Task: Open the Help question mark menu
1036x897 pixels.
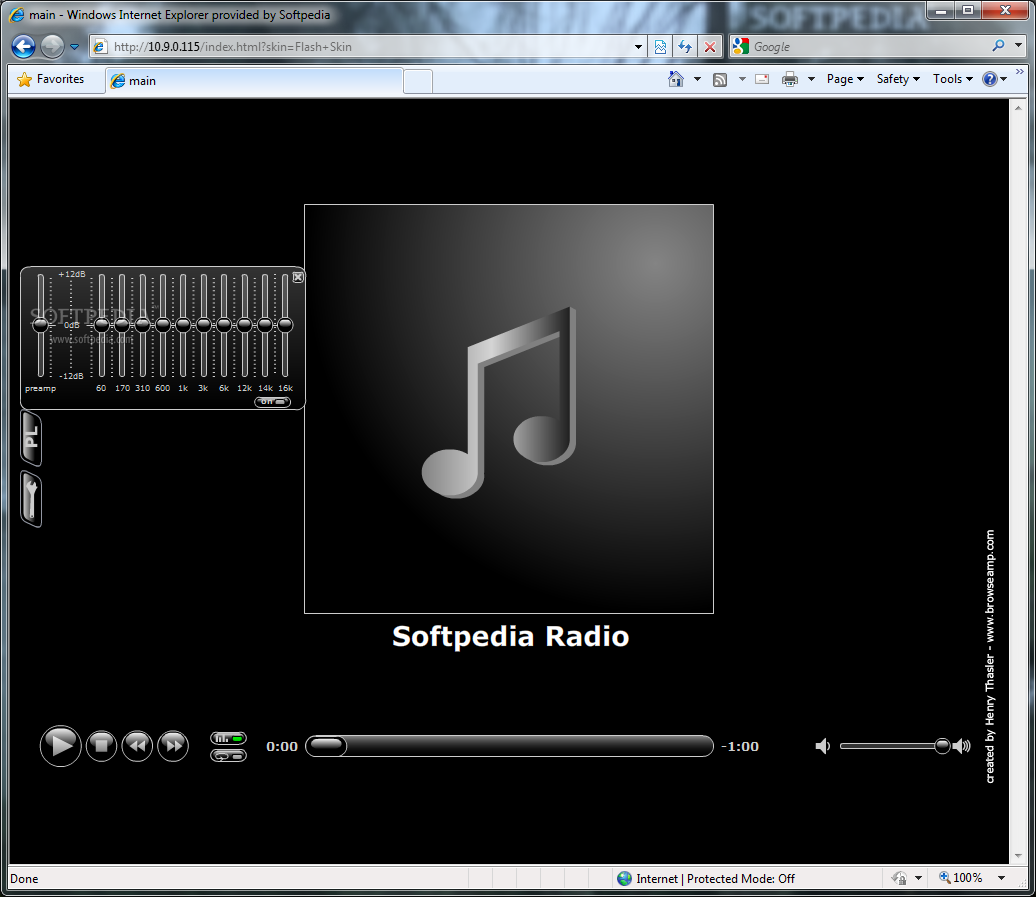Action: [994, 79]
